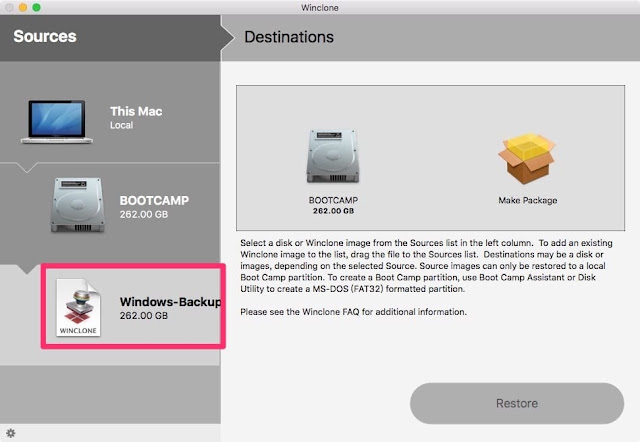Click the 262.00 GB size under Sources BOOTCAMP

pyautogui.click(x=144, y=214)
